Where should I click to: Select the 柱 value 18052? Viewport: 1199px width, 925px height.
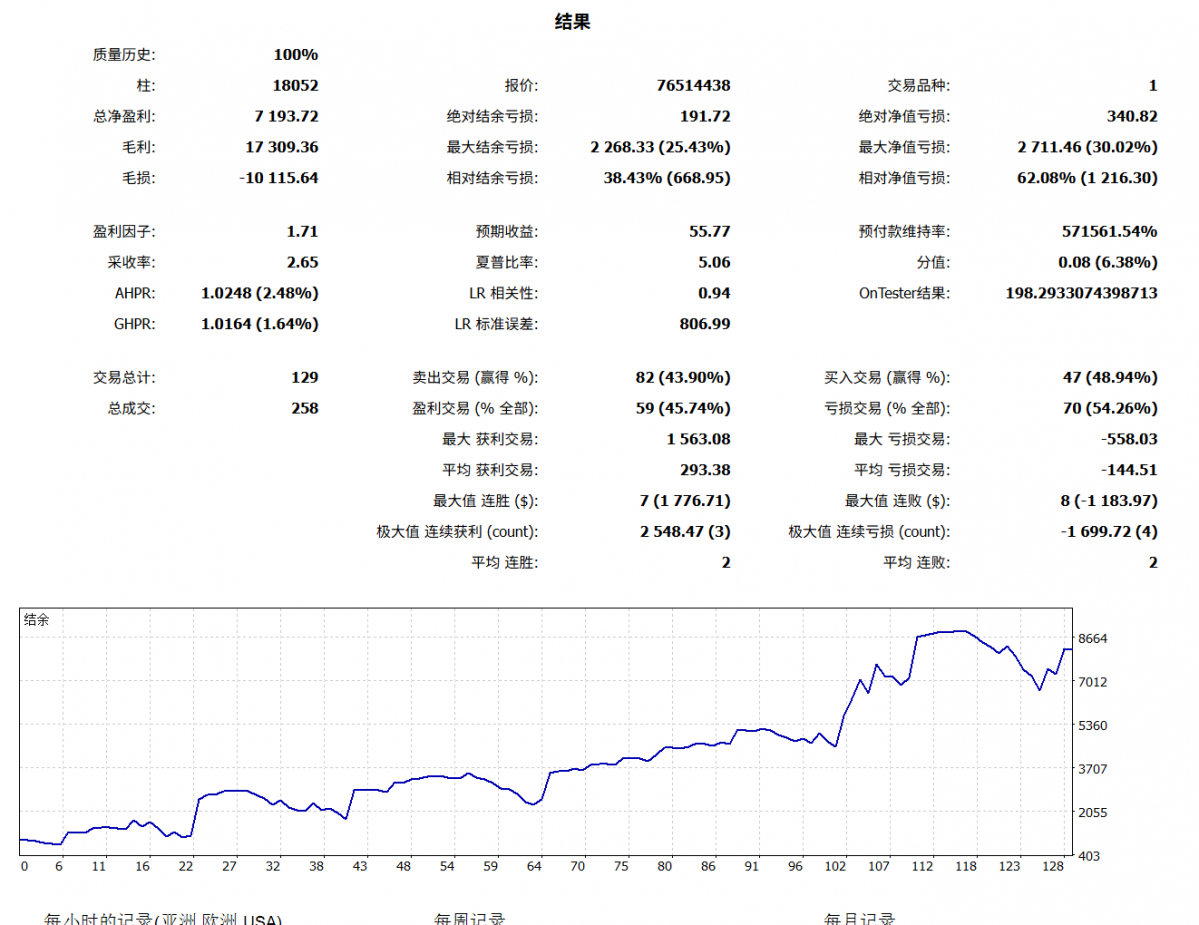295,86
